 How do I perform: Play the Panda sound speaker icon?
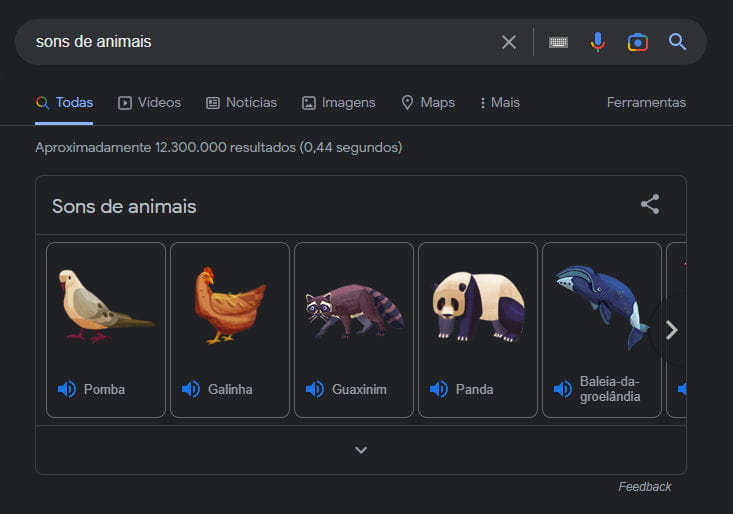438,389
